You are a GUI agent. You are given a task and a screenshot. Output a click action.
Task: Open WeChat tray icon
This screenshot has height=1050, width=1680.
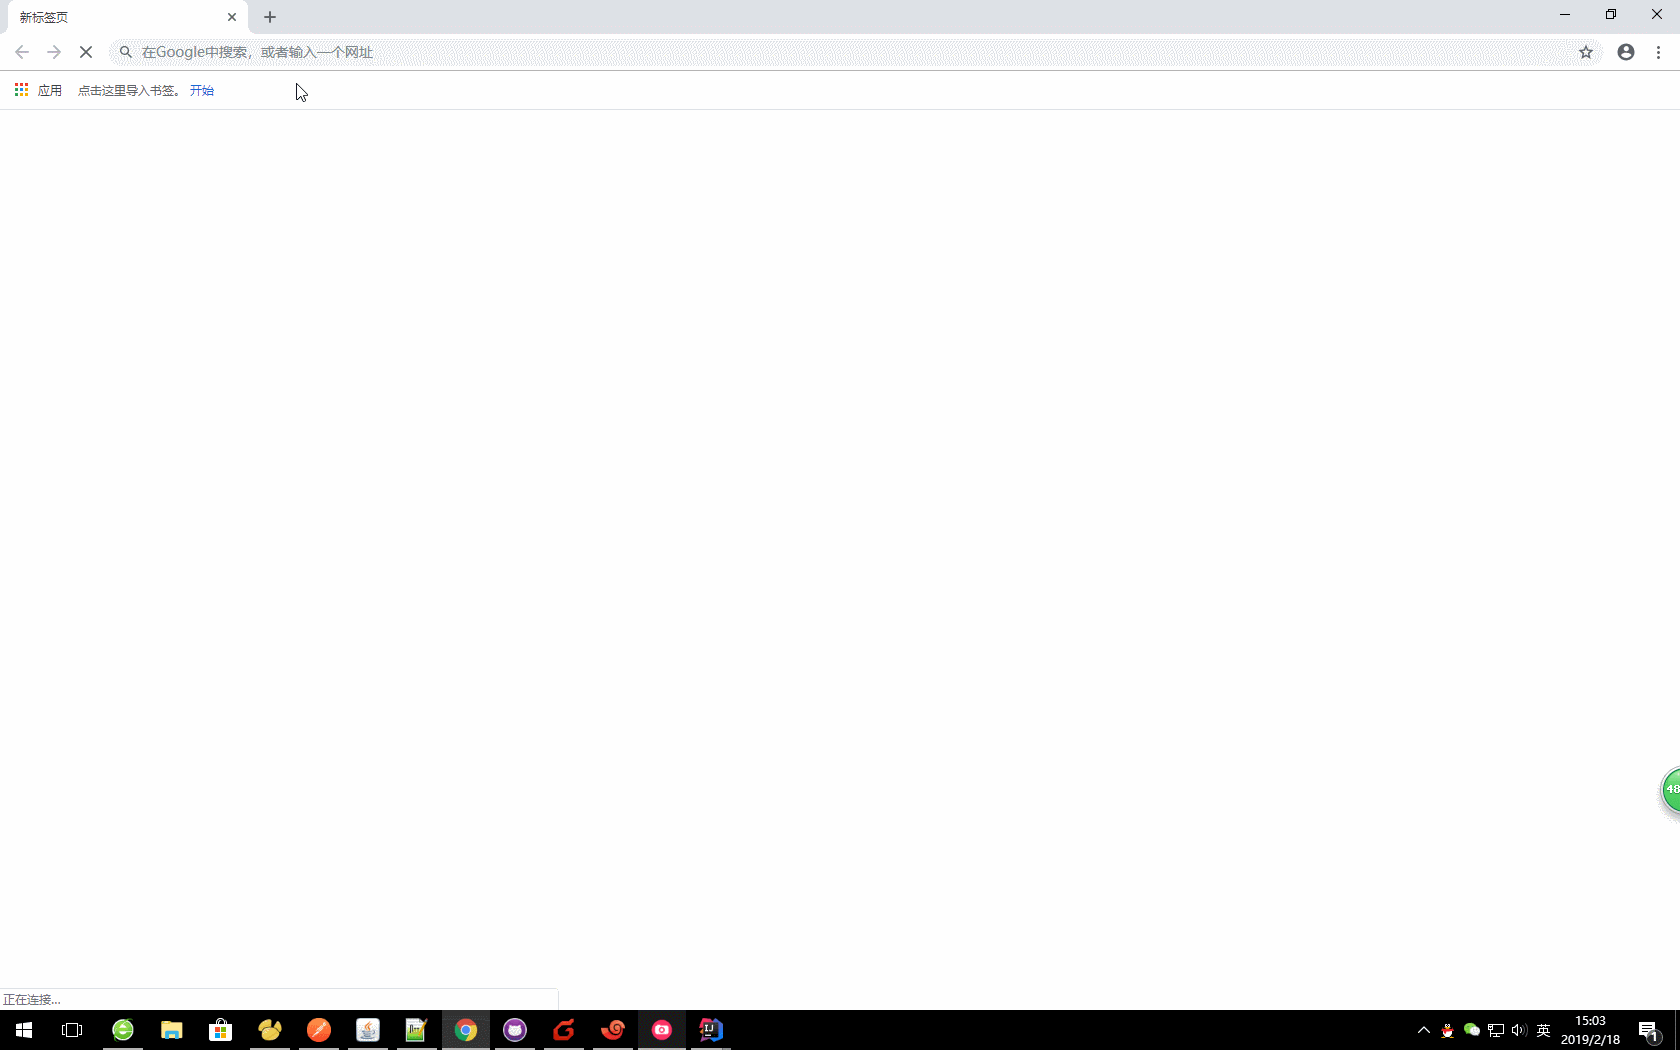1472,1030
